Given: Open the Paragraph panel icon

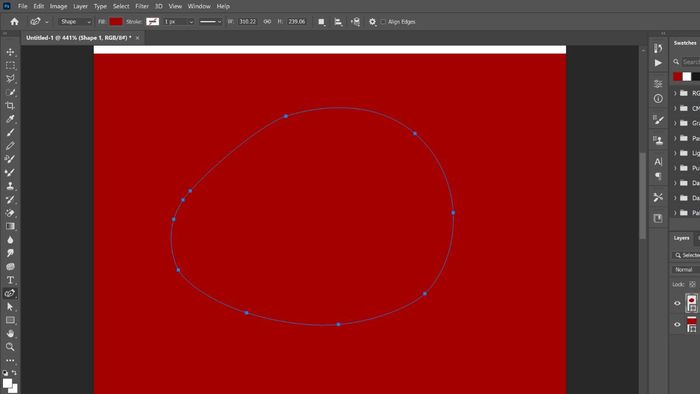Looking at the screenshot, I should [x=658, y=176].
